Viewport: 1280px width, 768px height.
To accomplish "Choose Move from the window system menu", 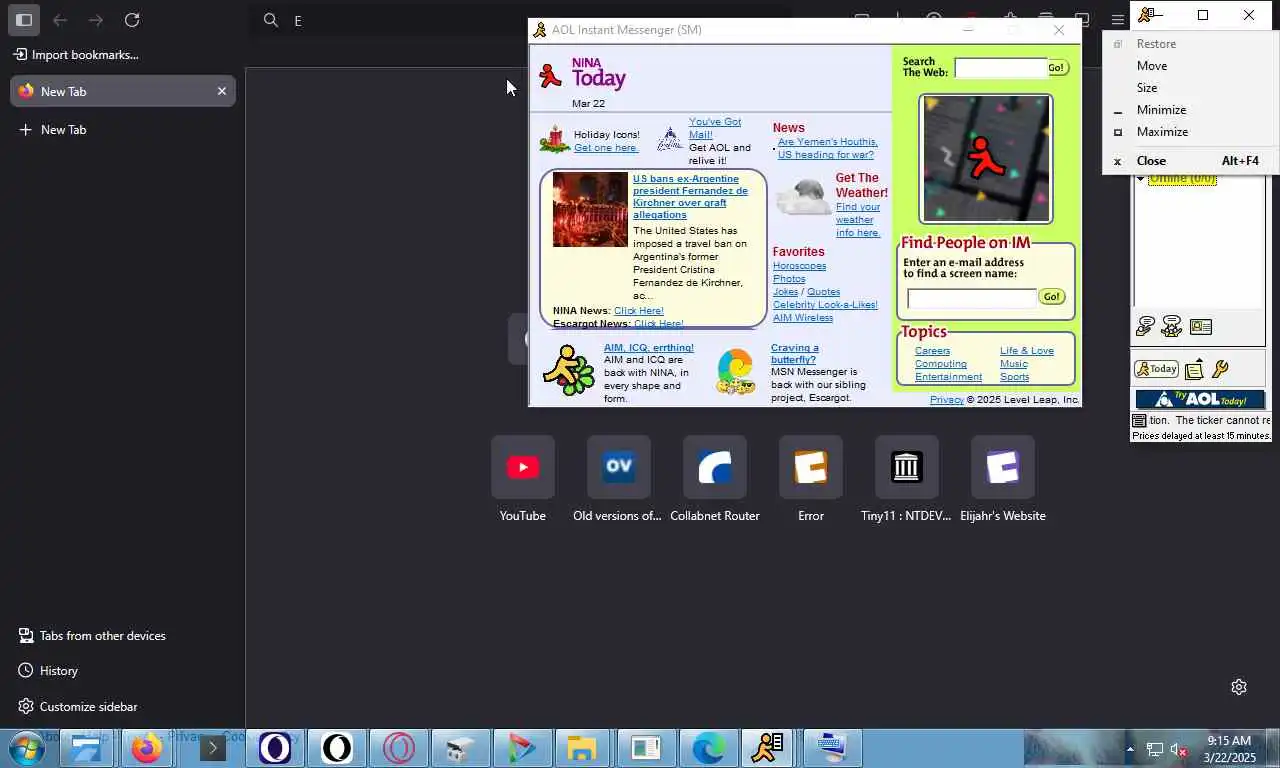I will [x=1190, y=66].
